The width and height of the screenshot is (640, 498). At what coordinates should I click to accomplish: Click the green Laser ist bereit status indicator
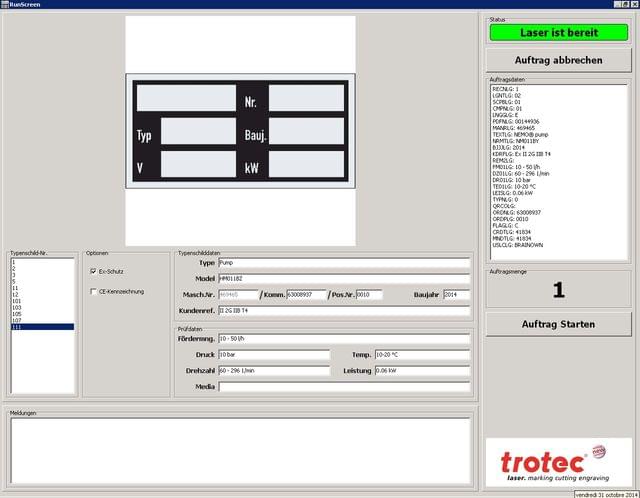[x=559, y=33]
